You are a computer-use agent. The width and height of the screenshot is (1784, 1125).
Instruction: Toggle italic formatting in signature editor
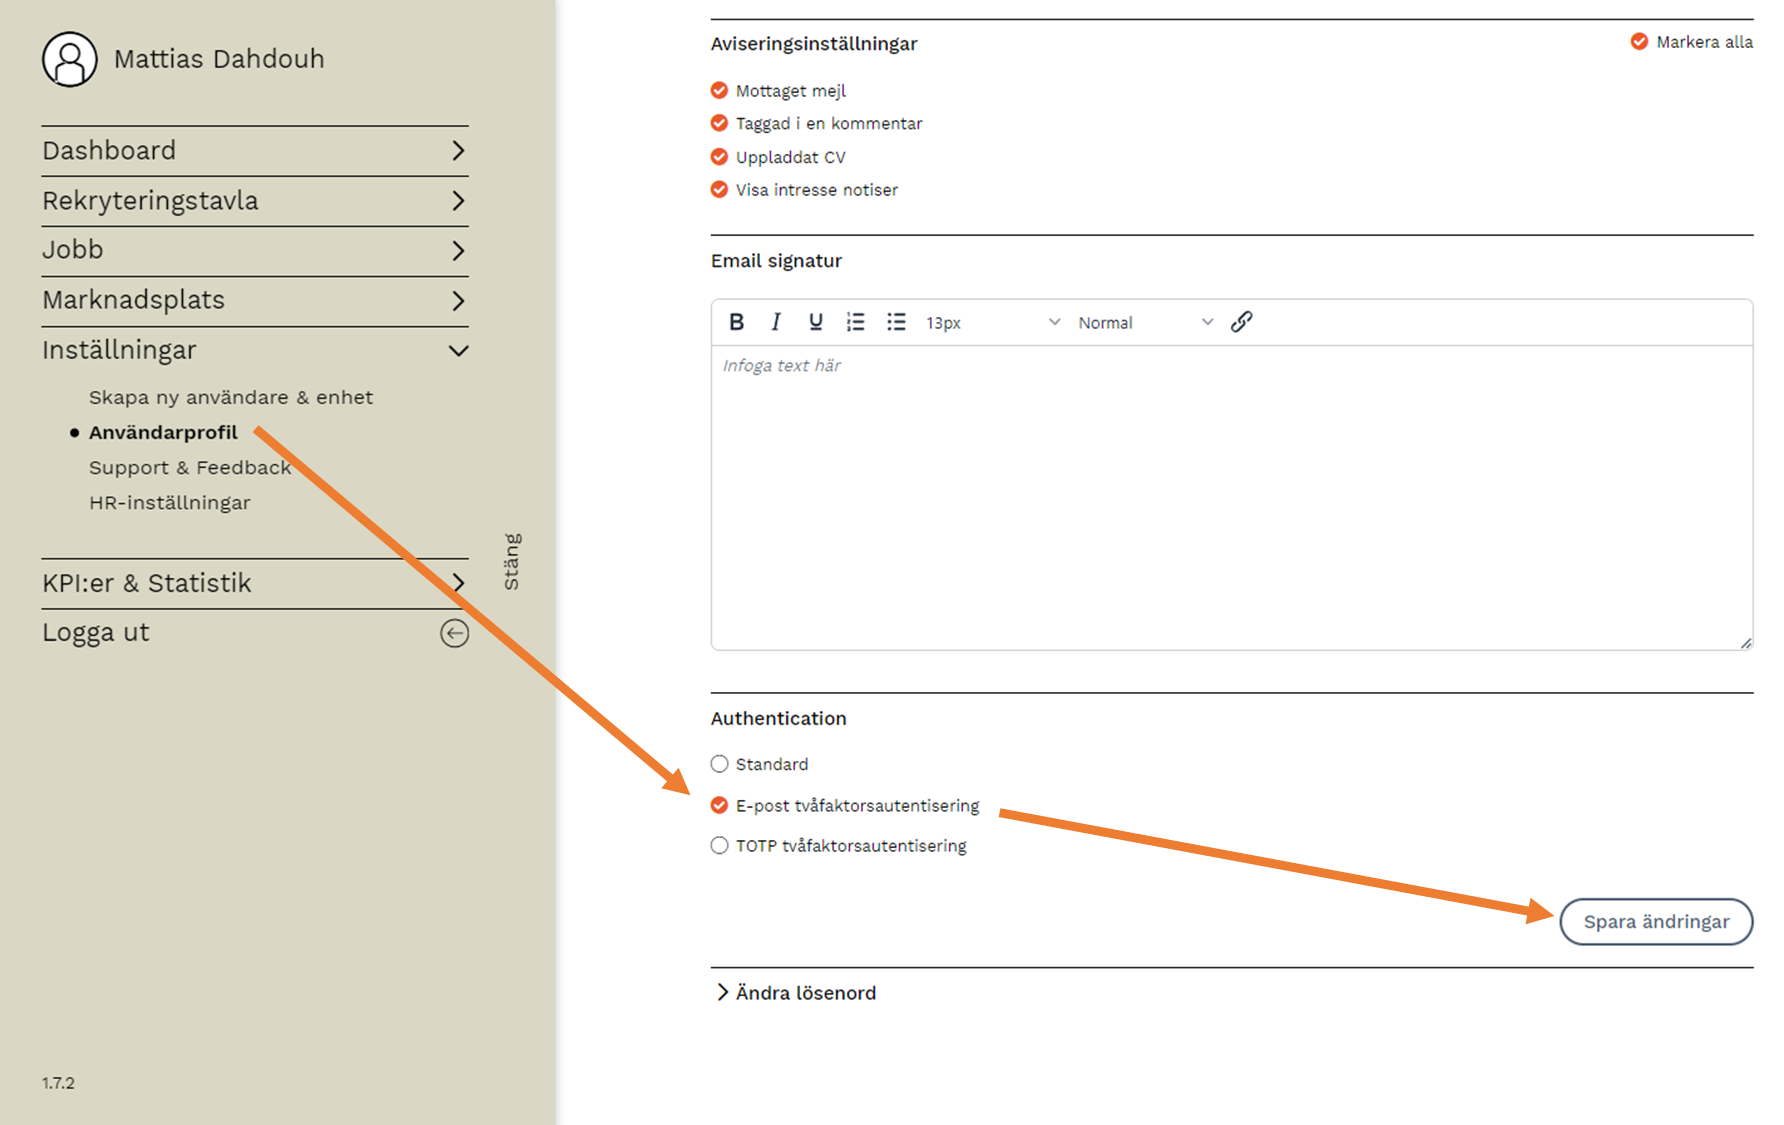tap(776, 322)
